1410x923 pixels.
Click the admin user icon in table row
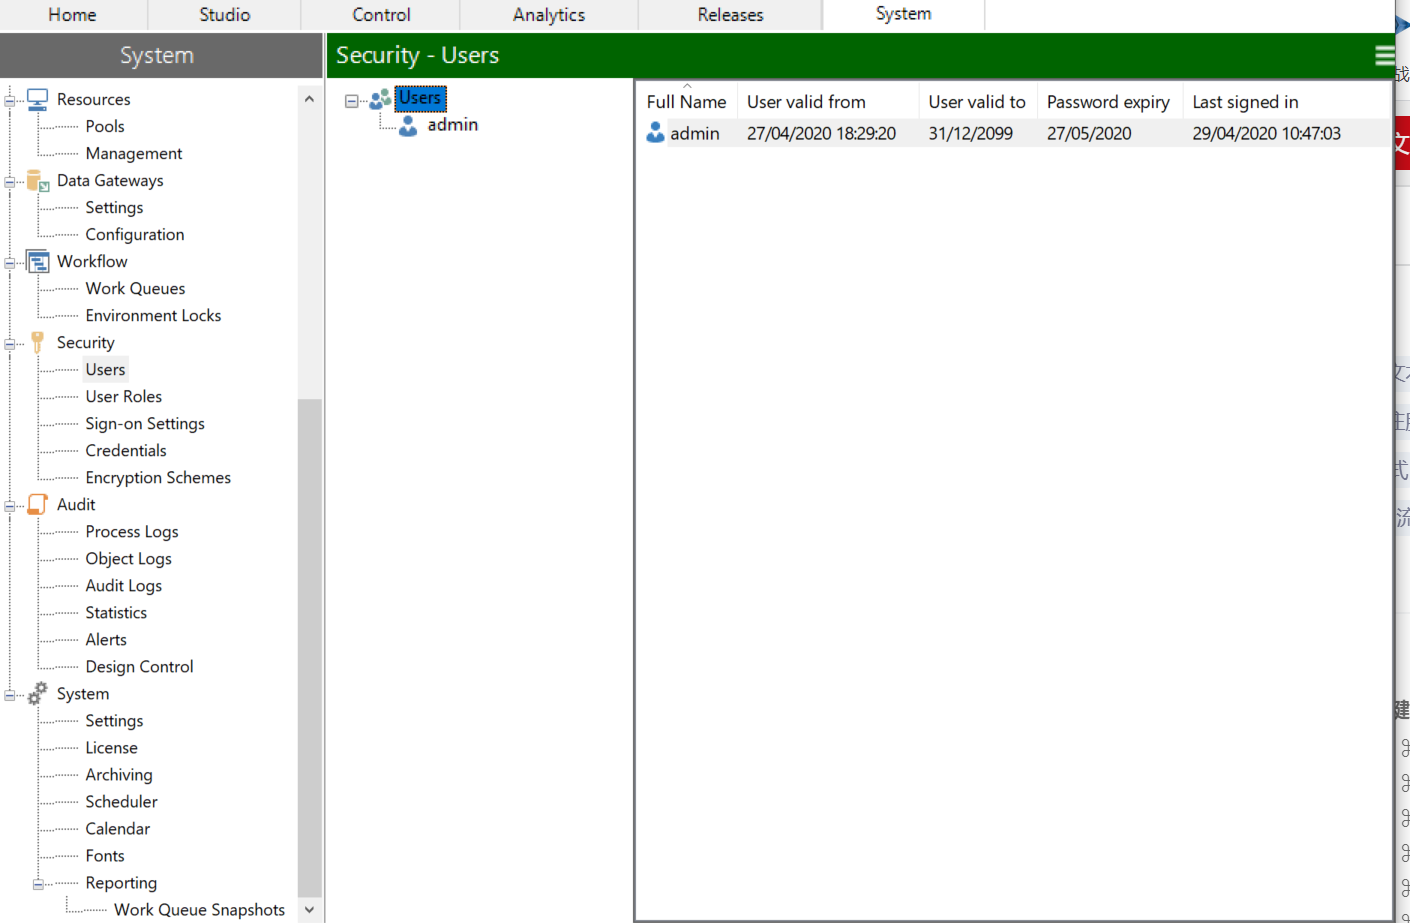point(655,133)
